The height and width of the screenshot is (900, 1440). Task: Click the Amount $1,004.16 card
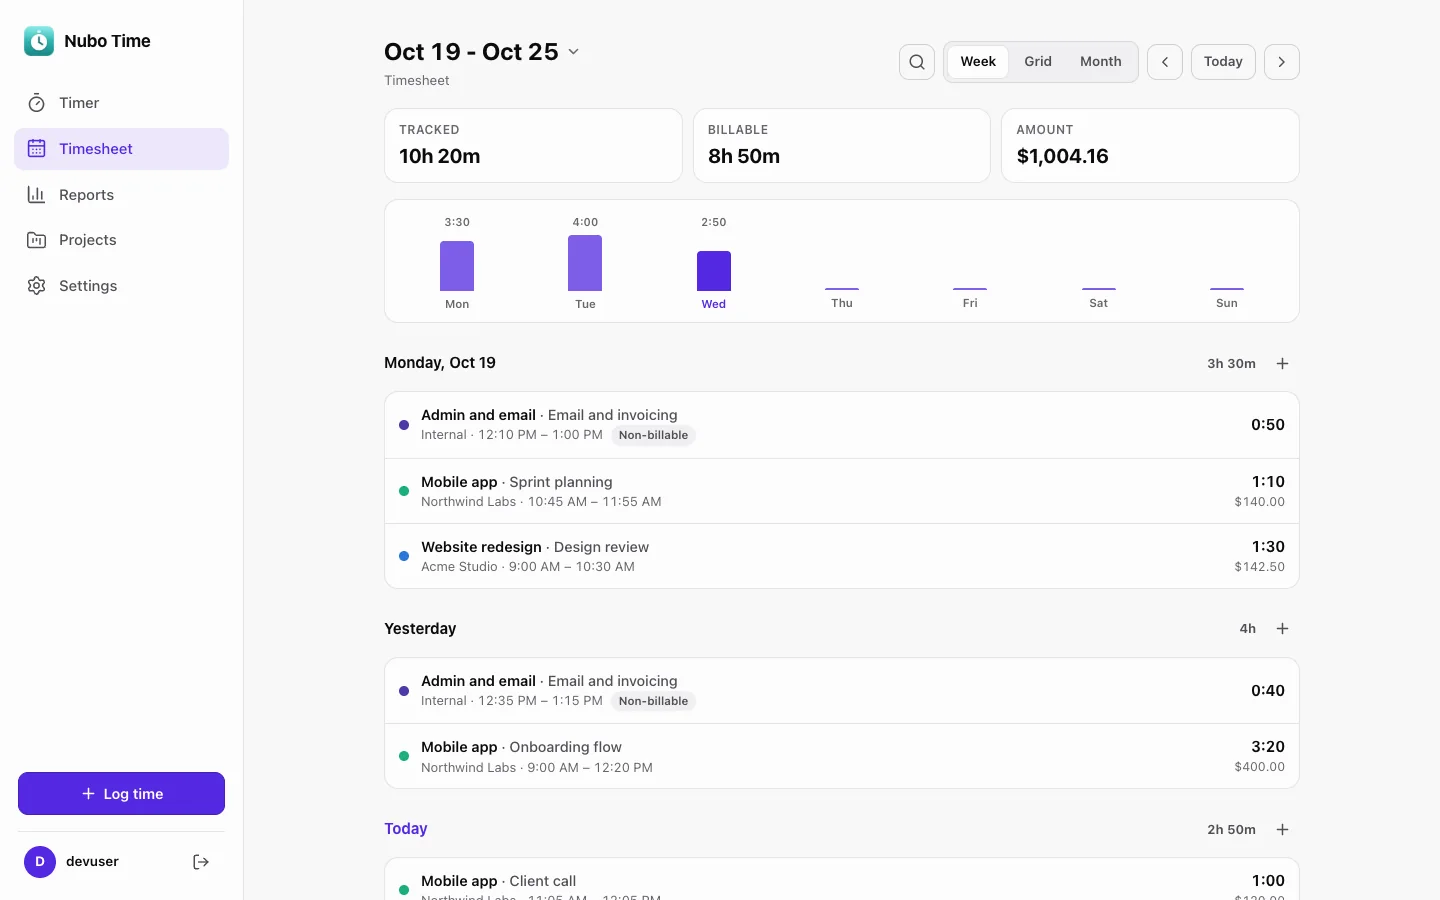pyautogui.click(x=1150, y=146)
